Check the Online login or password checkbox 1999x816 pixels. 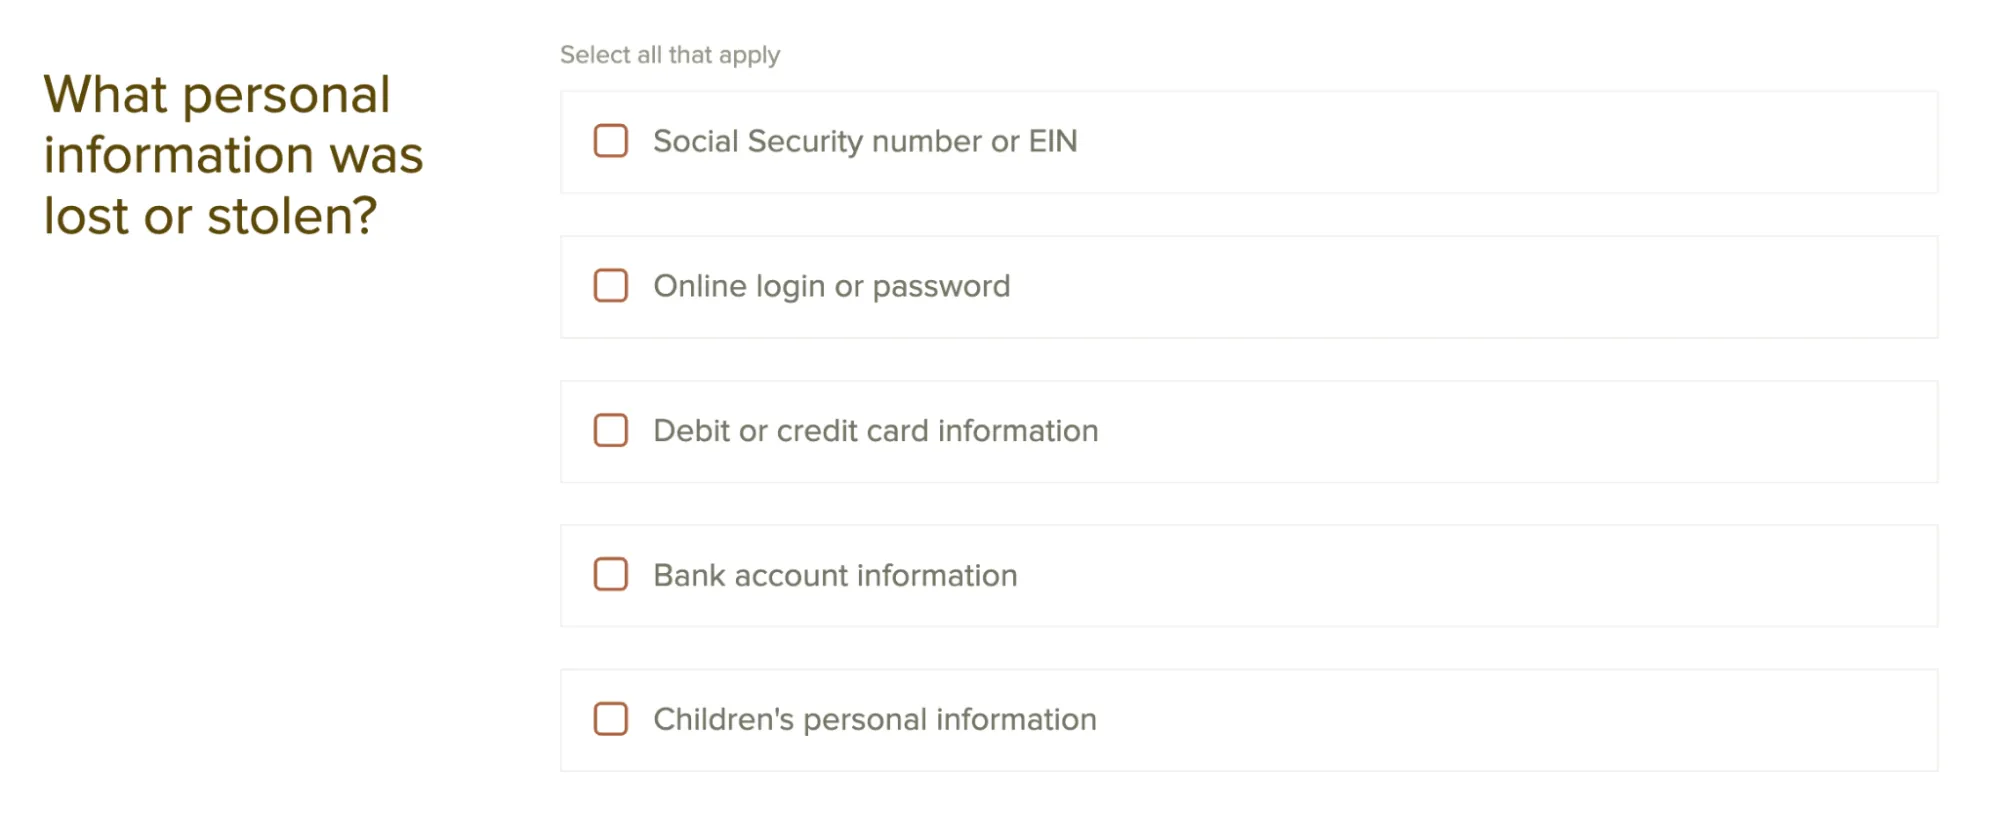pyautogui.click(x=610, y=287)
